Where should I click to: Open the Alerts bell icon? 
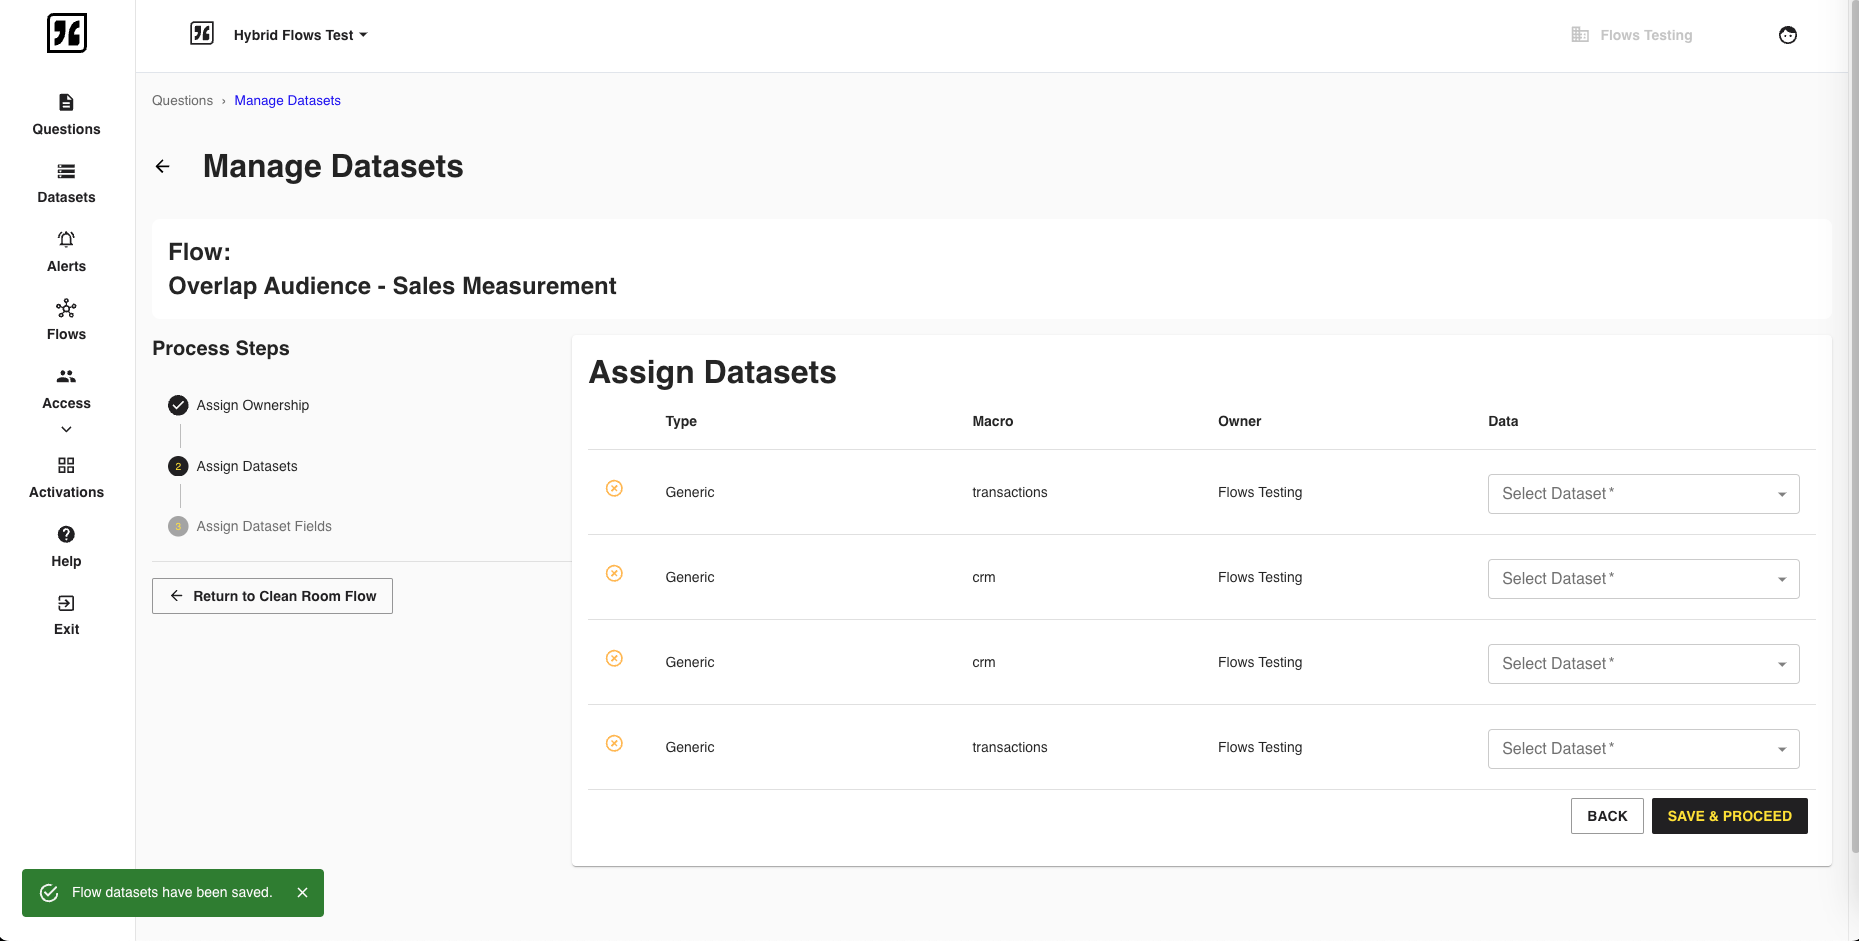(66, 239)
